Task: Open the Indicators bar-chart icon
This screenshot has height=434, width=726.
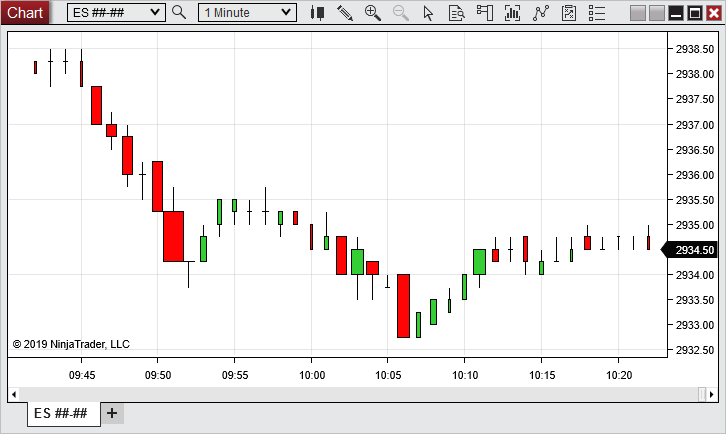Action: click(x=513, y=12)
